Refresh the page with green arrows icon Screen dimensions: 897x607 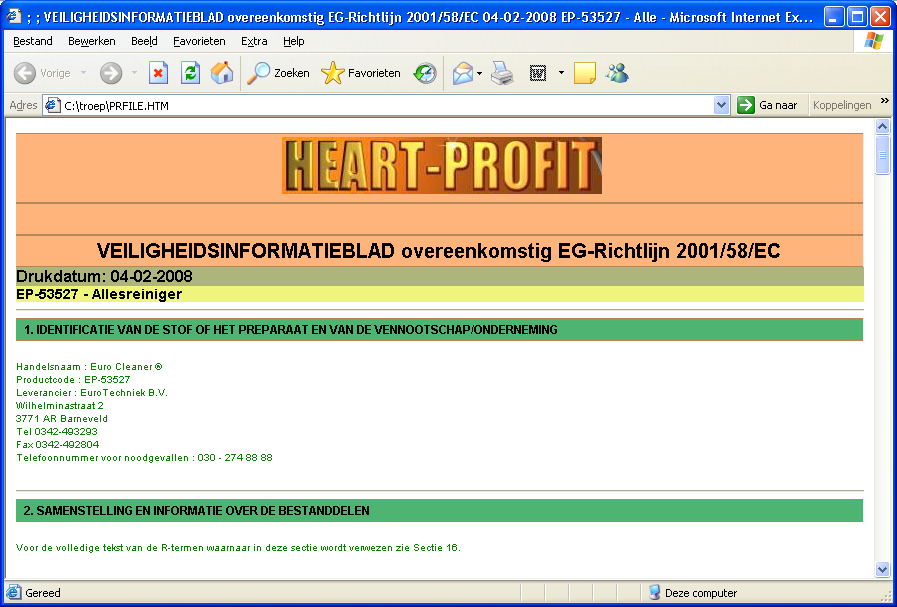tap(190, 73)
